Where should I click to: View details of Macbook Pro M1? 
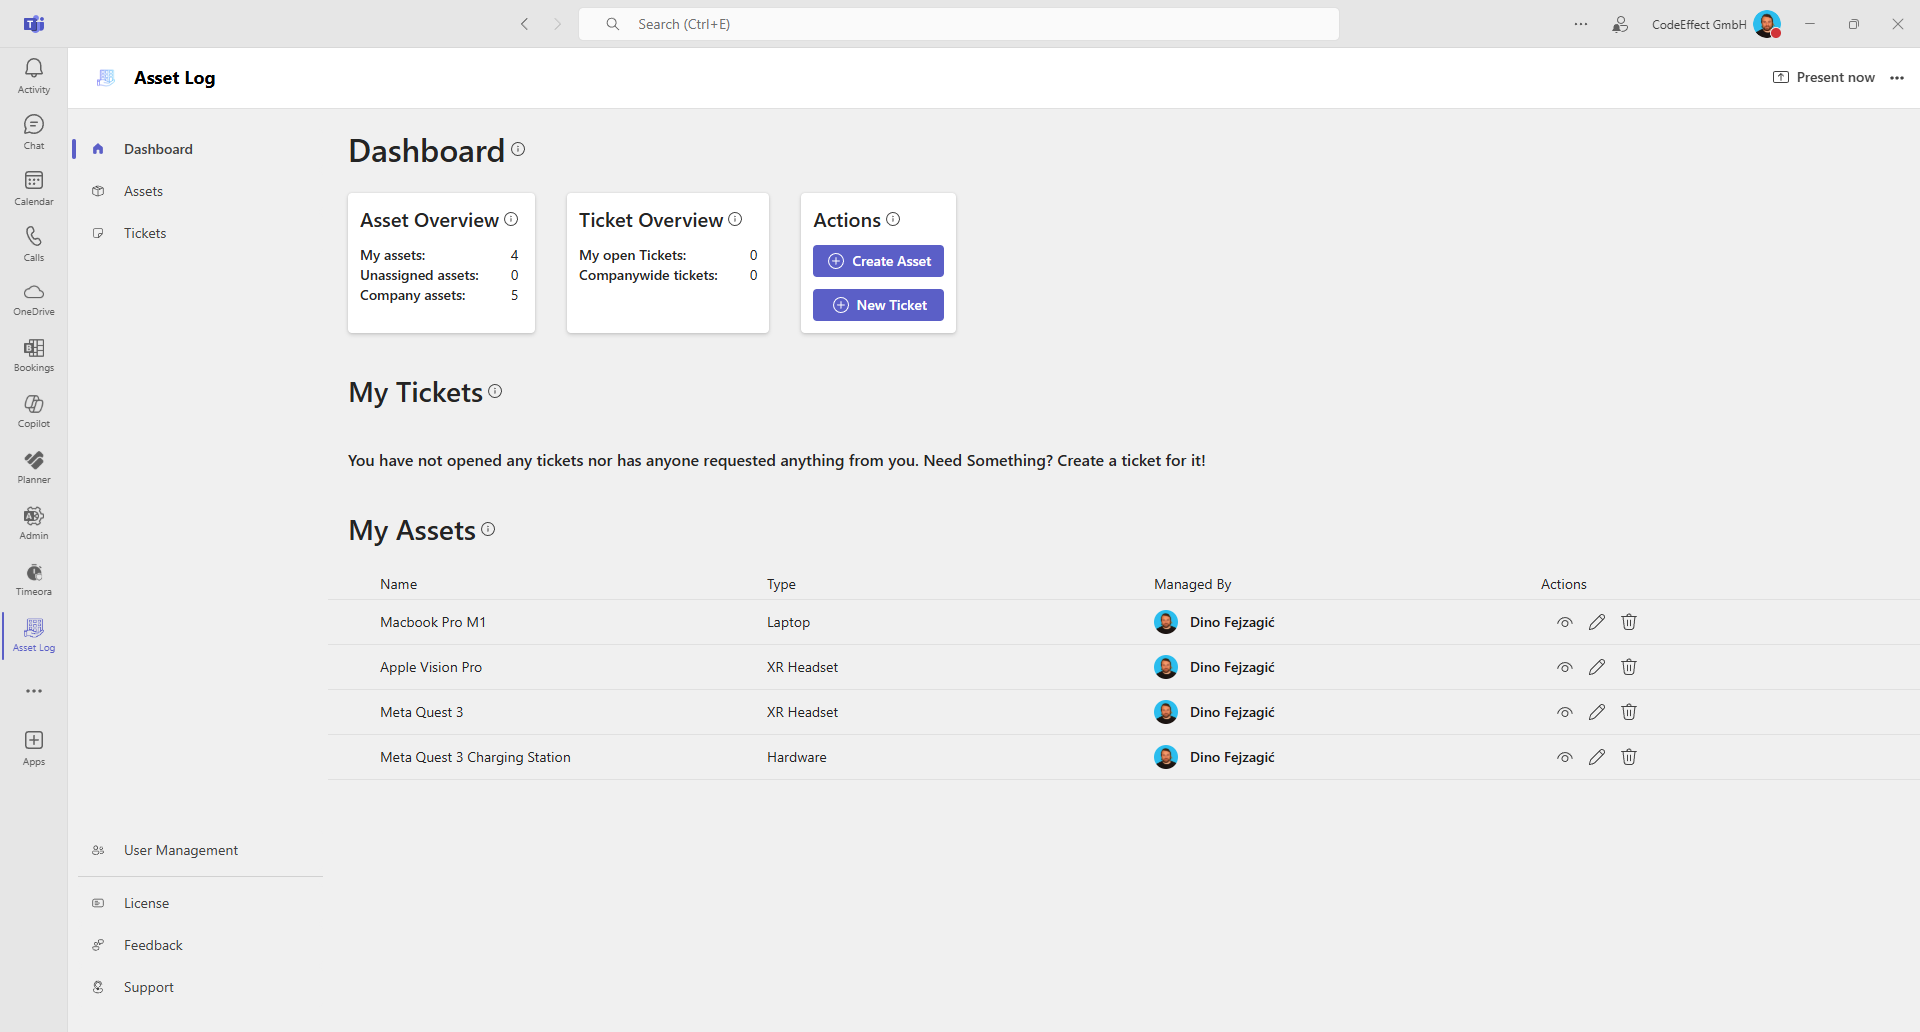1565,622
